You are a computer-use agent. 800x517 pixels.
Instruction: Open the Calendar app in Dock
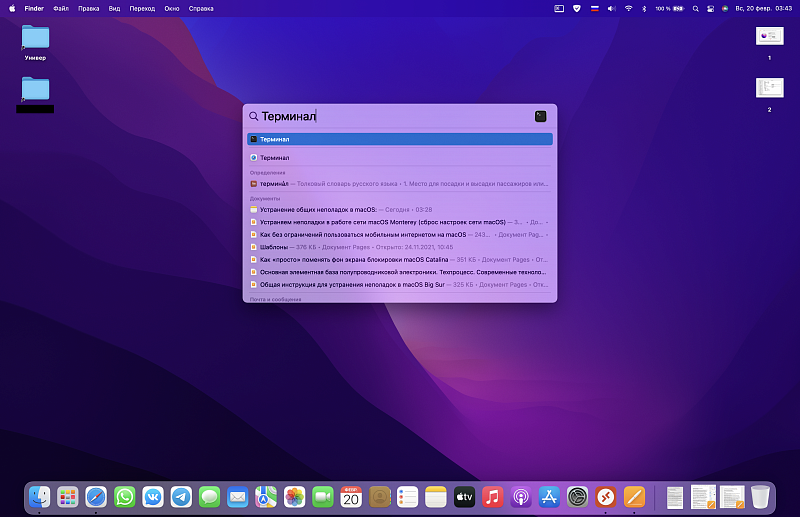tap(351, 496)
